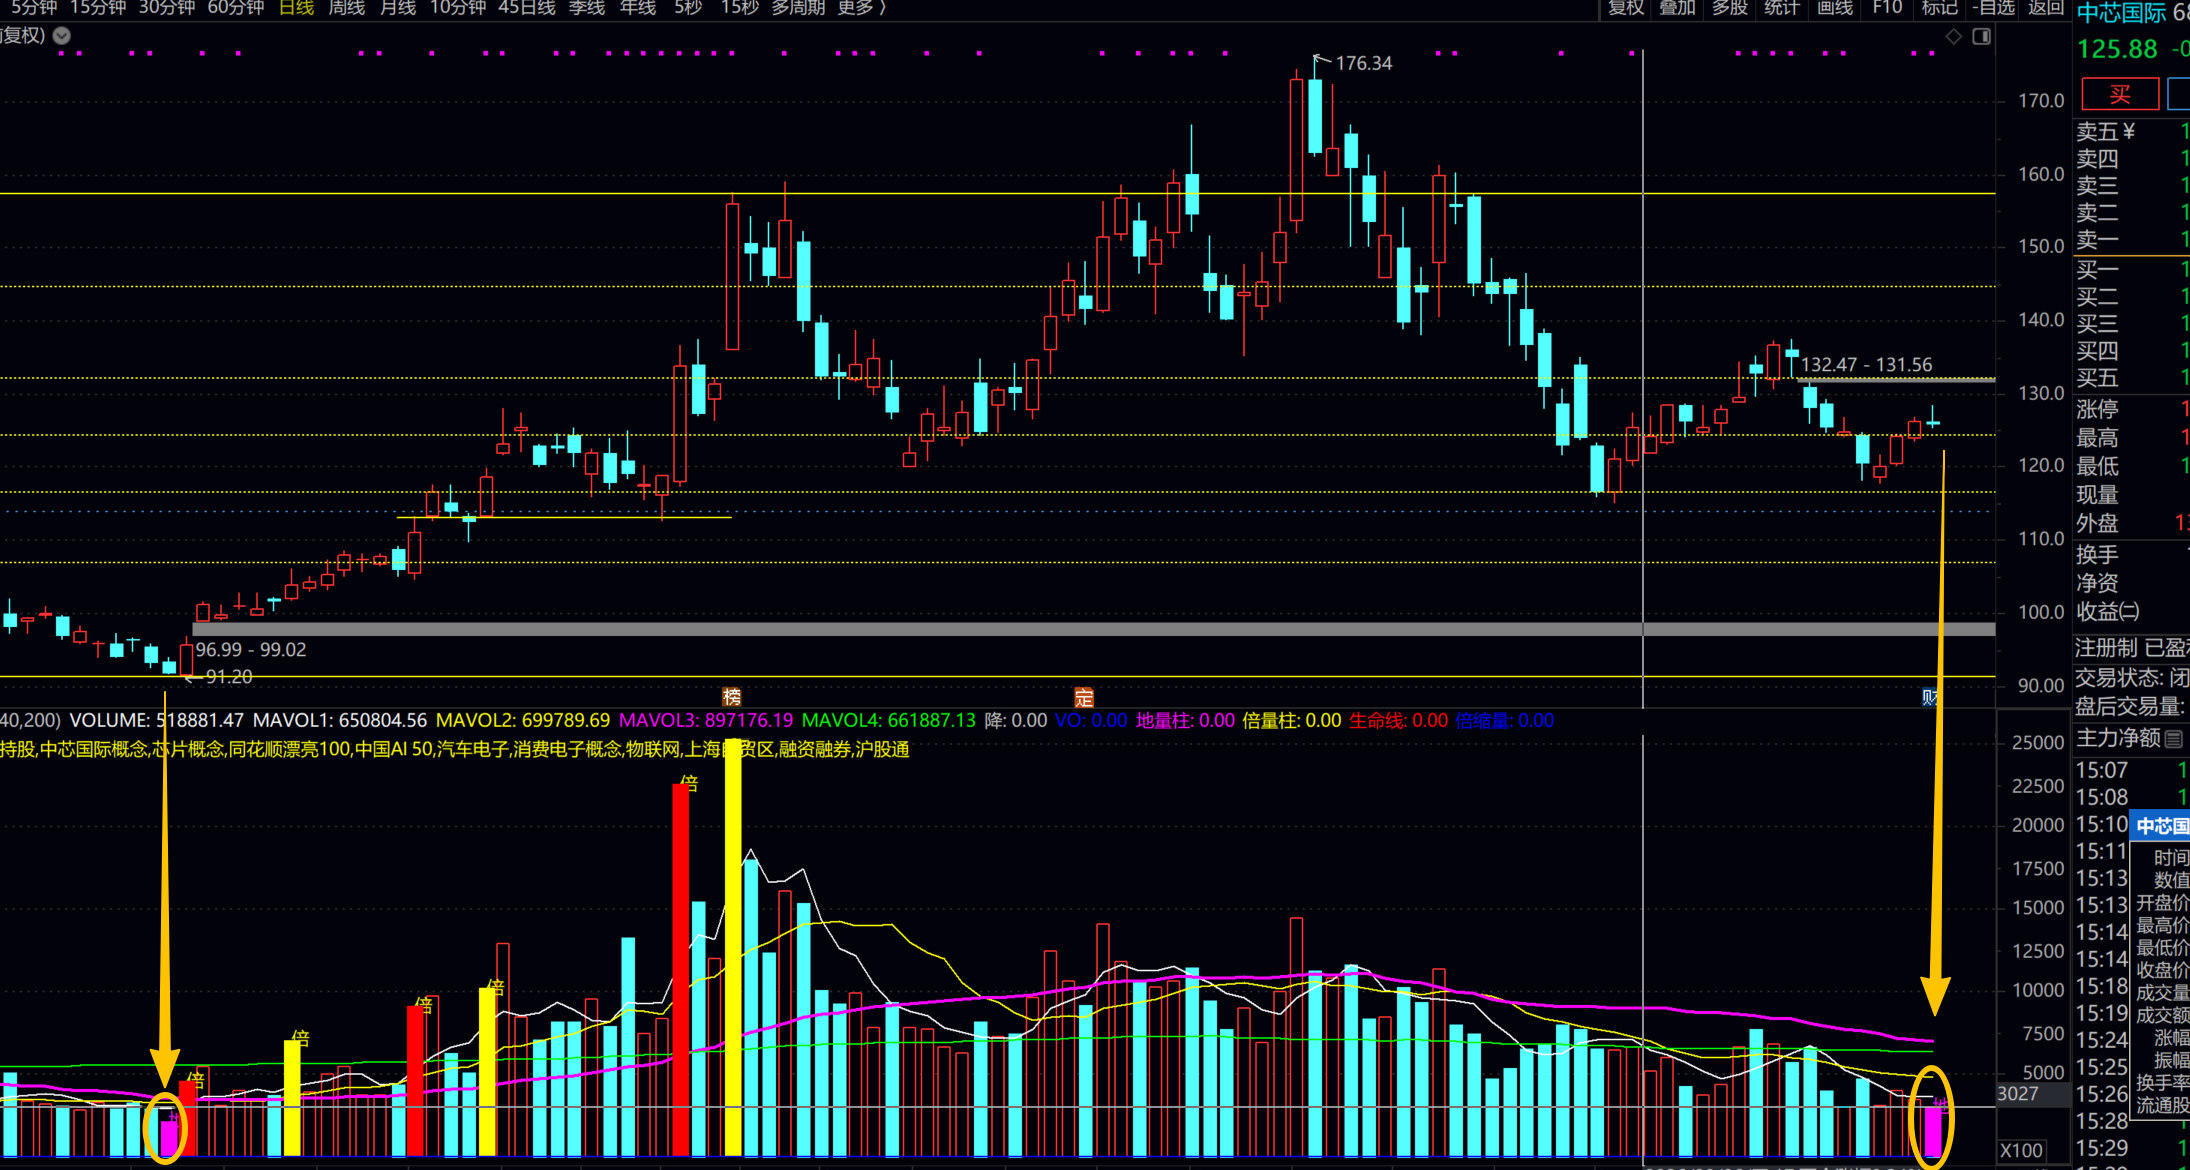Click the 复权 toolbar button
Image resolution: width=2190 pixels, height=1170 pixels.
pos(1625,8)
